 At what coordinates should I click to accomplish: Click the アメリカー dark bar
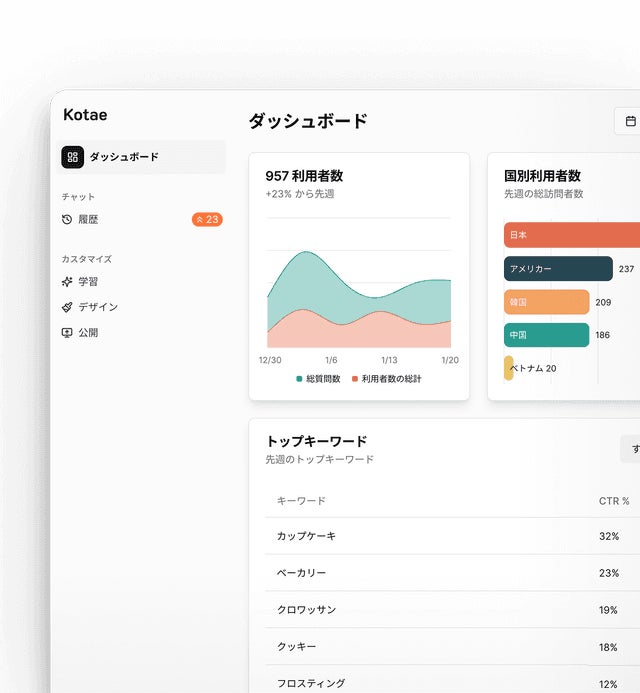pyautogui.click(x=558, y=269)
